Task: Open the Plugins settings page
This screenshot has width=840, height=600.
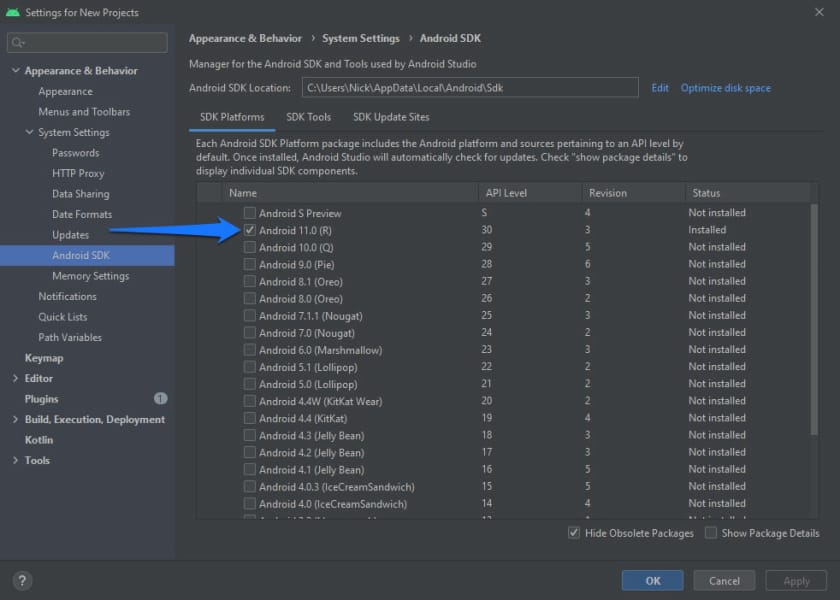Action: click(41, 399)
